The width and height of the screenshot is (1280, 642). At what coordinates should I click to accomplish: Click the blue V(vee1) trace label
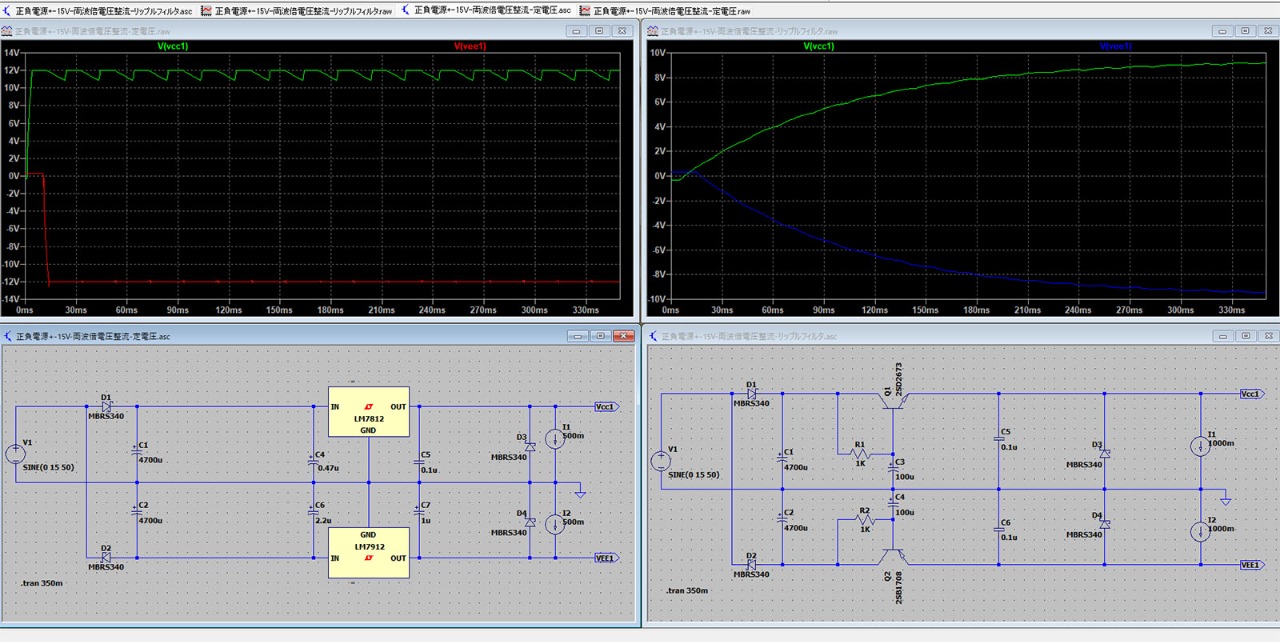click(x=1115, y=46)
